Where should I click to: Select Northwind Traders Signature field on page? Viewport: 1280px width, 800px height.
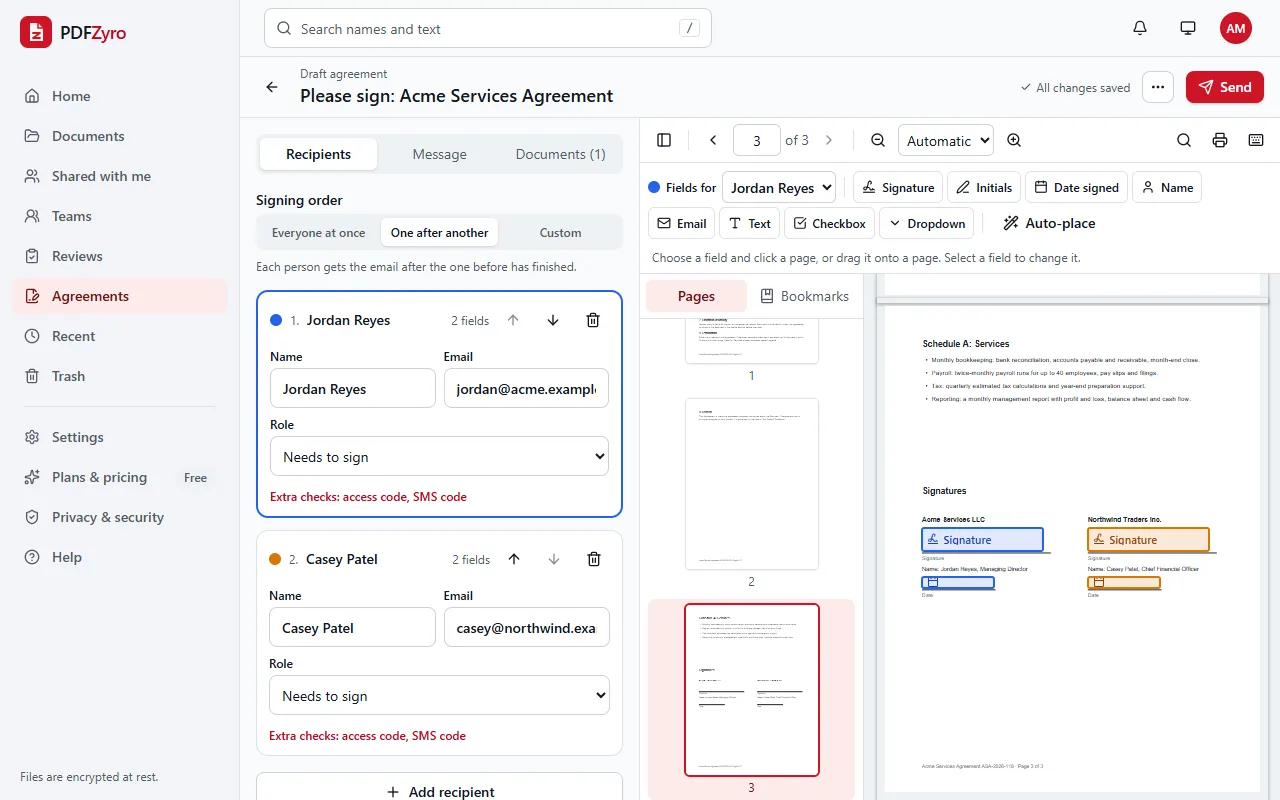[x=1148, y=539]
